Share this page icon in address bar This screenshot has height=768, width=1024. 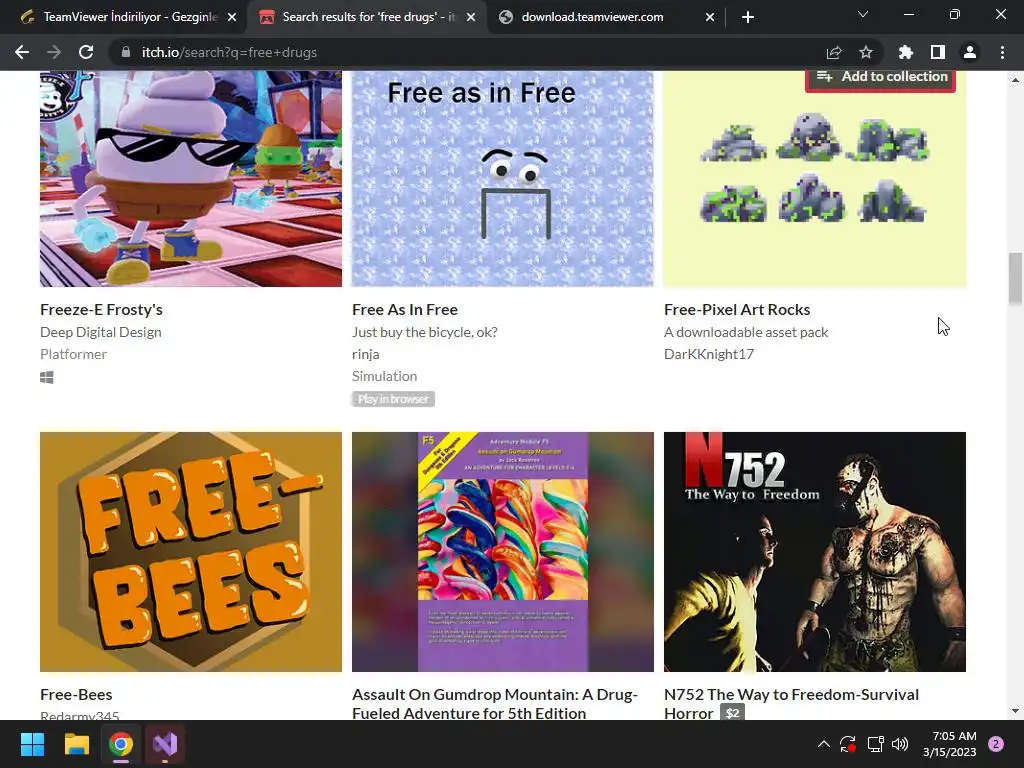(834, 52)
